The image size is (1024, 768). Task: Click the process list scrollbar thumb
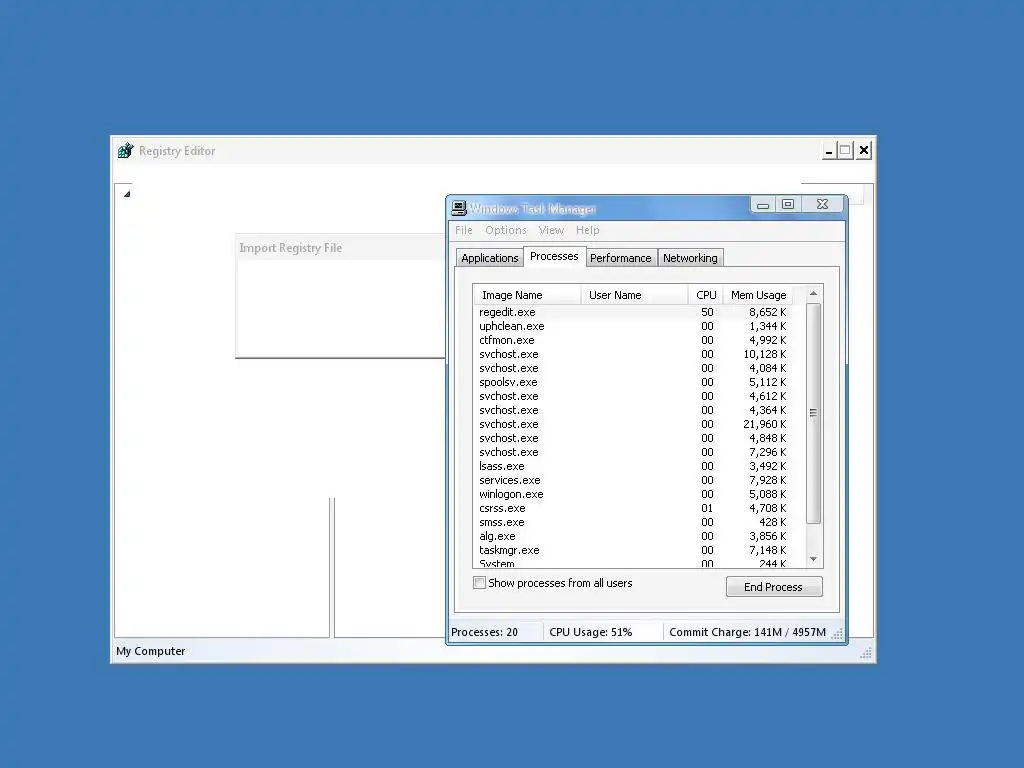pyautogui.click(x=814, y=413)
